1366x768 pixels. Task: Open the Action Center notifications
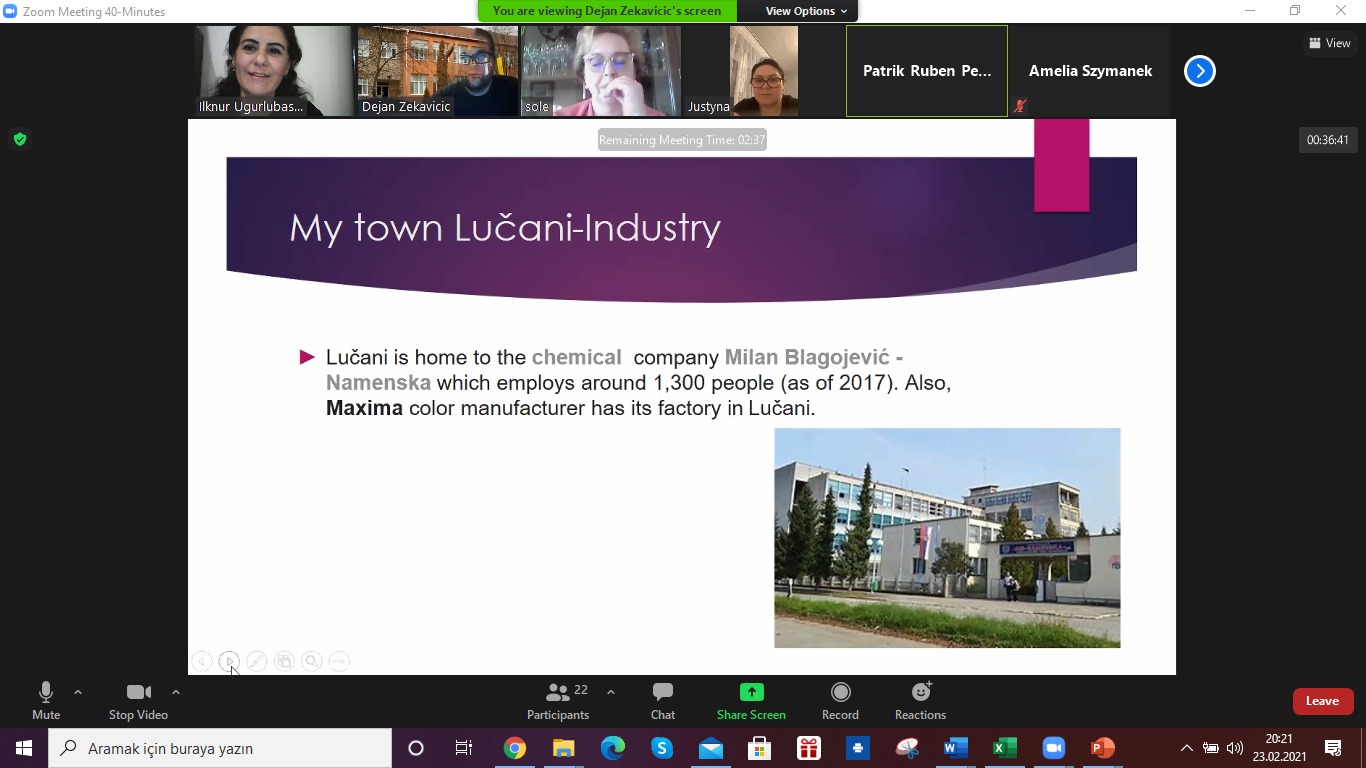tap(1333, 748)
